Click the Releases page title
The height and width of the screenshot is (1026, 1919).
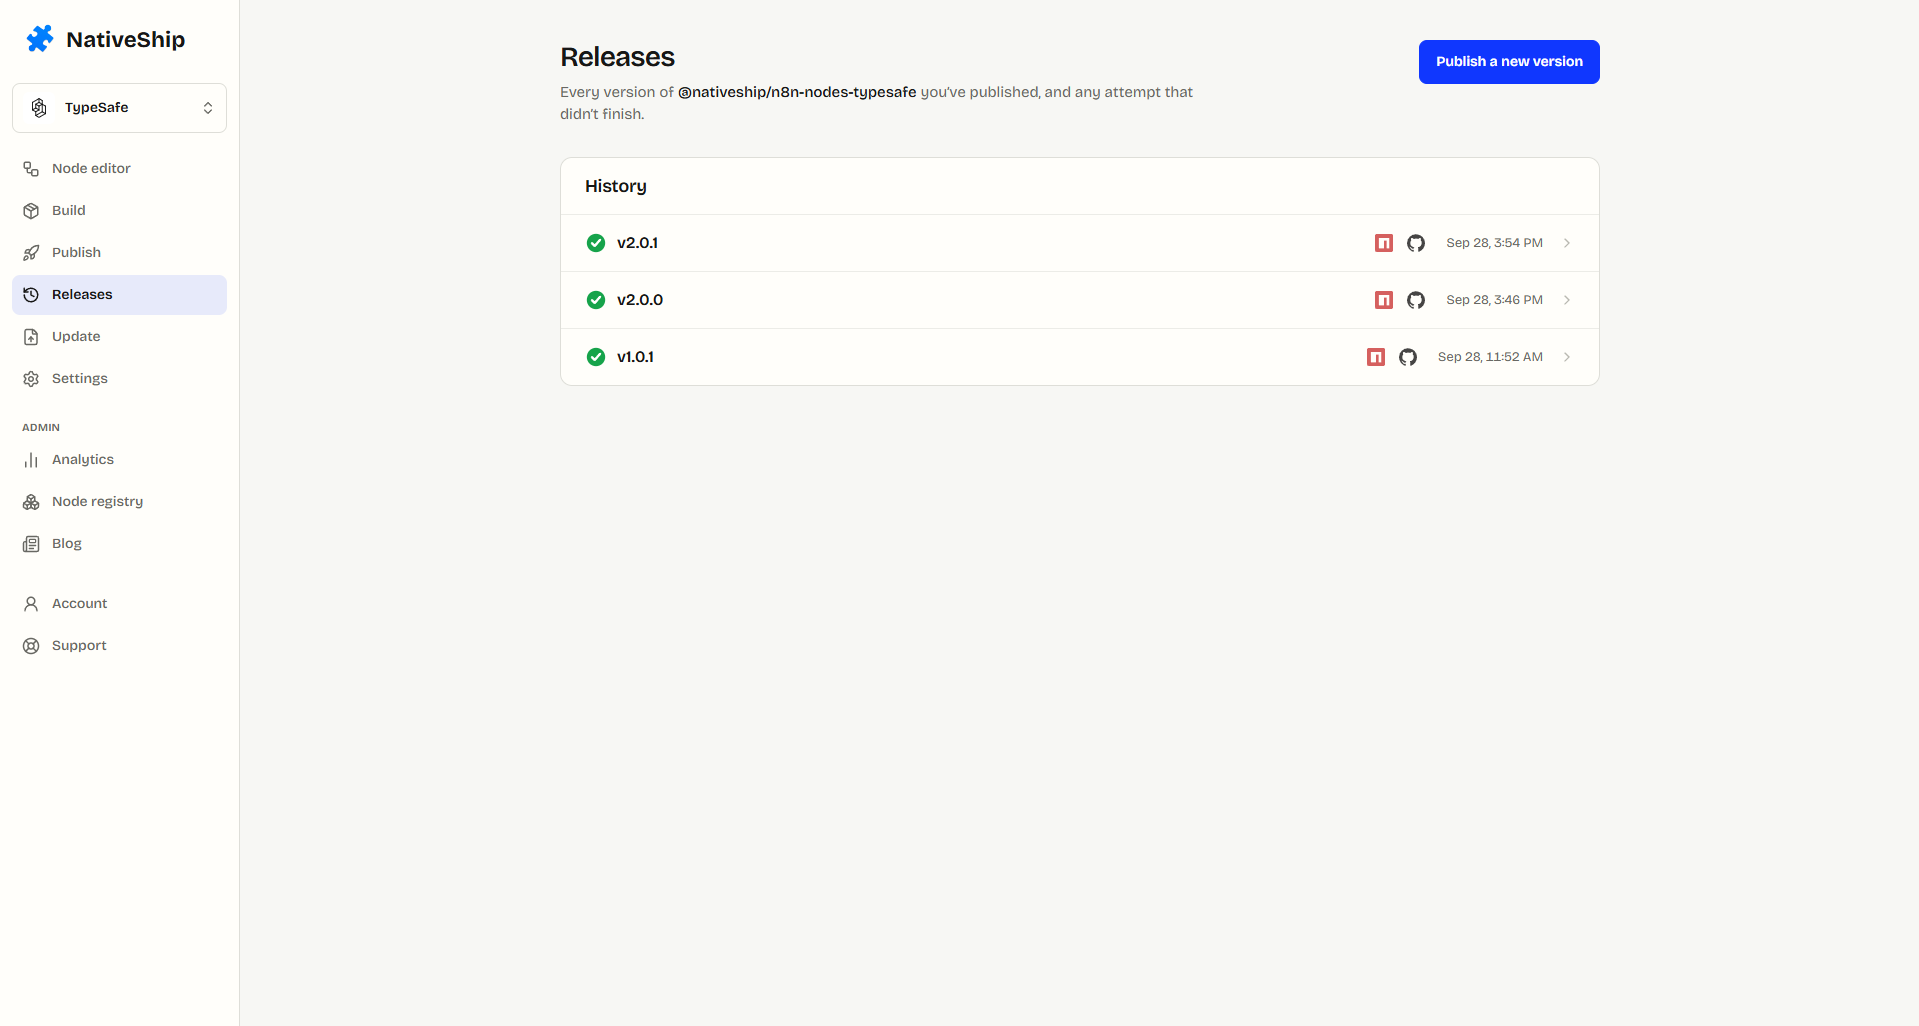pos(617,57)
